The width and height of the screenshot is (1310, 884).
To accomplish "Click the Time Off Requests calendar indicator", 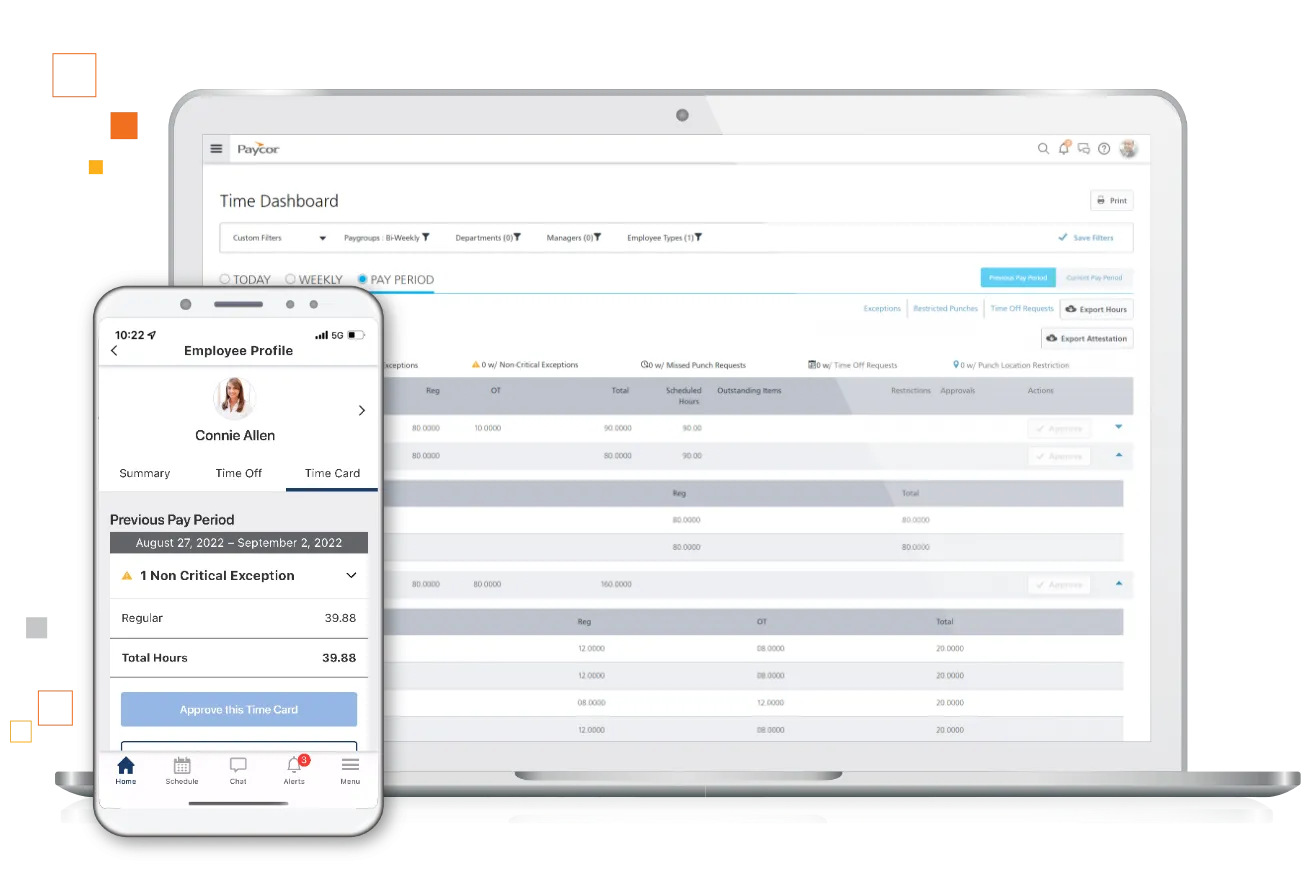I will pos(853,365).
